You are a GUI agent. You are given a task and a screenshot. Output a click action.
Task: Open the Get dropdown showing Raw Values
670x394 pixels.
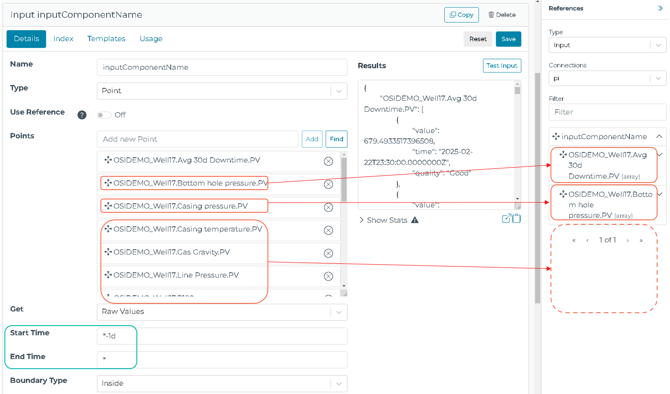tap(222, 312)
